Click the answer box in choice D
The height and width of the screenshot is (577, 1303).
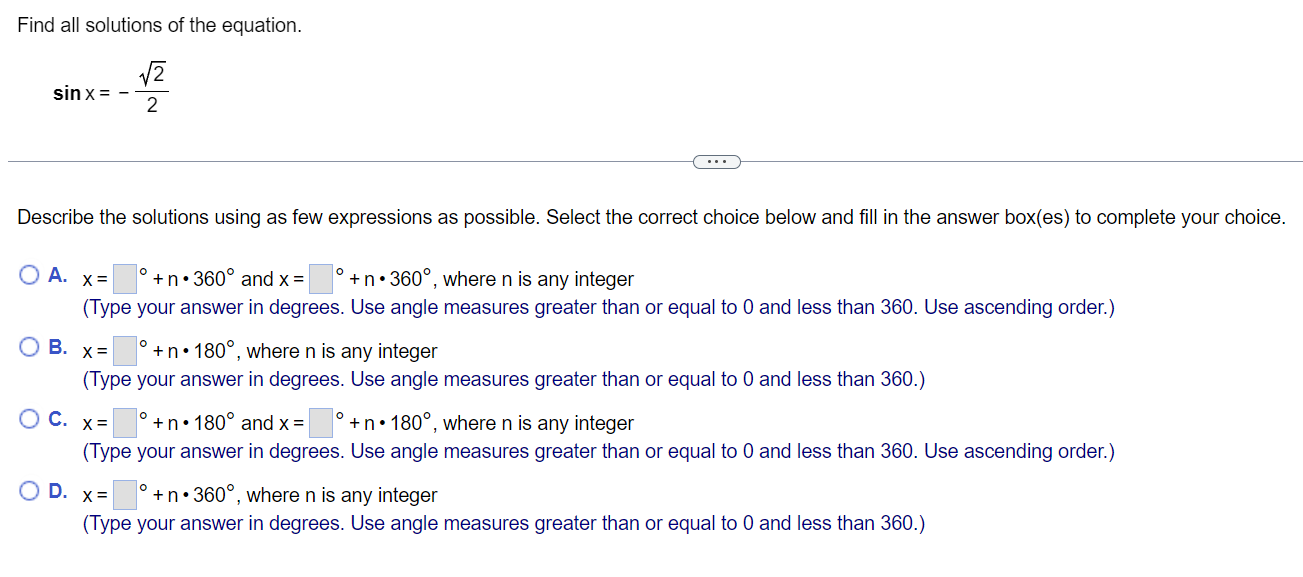click(x=123, y=493)
